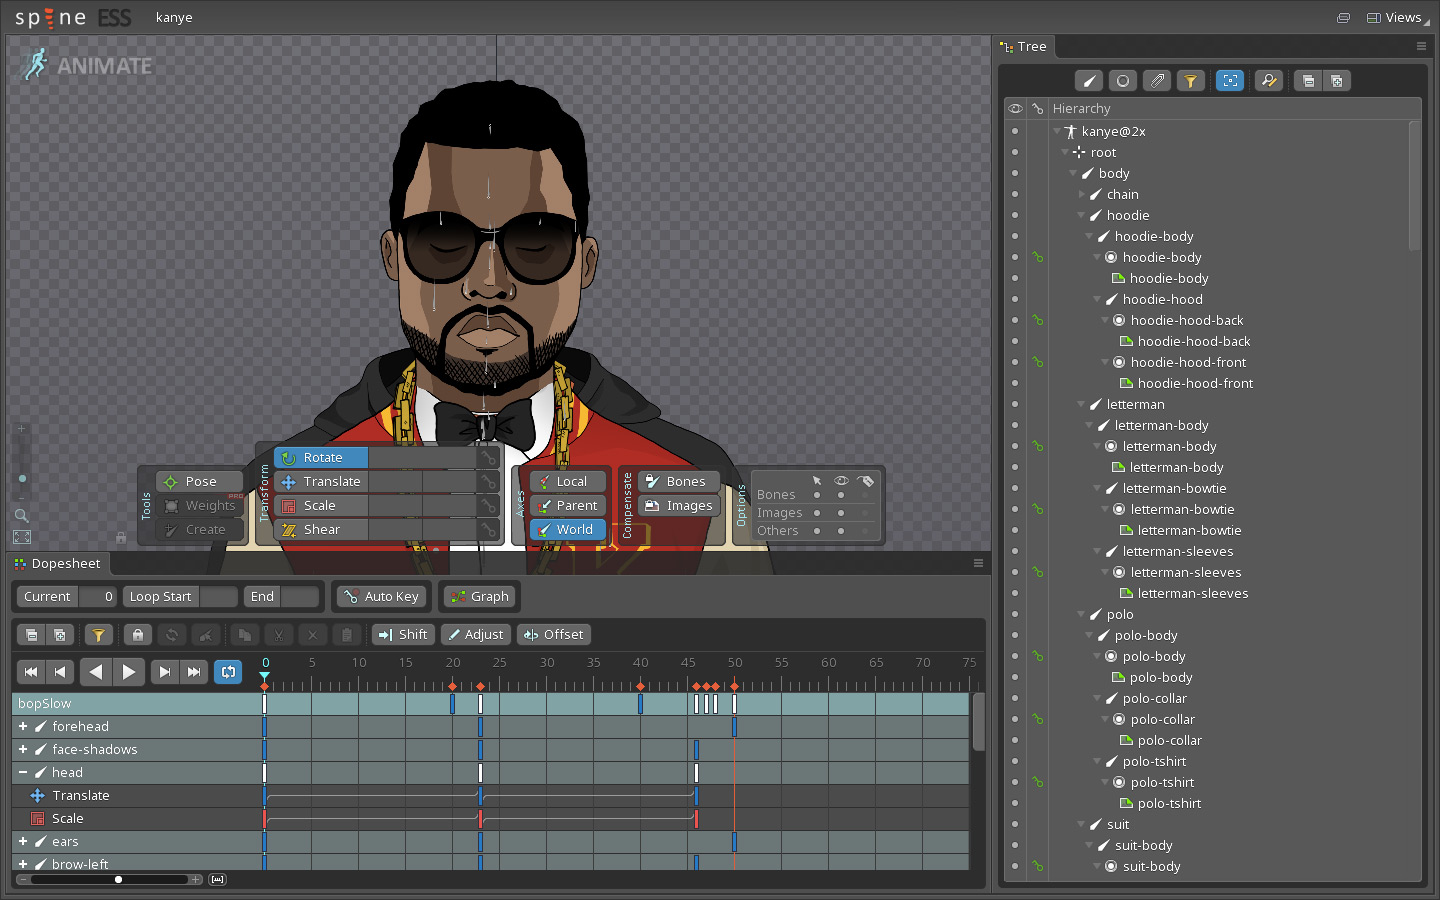Screen dimensions: 1440x900
Task: Jump to first frame playback button
Action: coord(31,672)
